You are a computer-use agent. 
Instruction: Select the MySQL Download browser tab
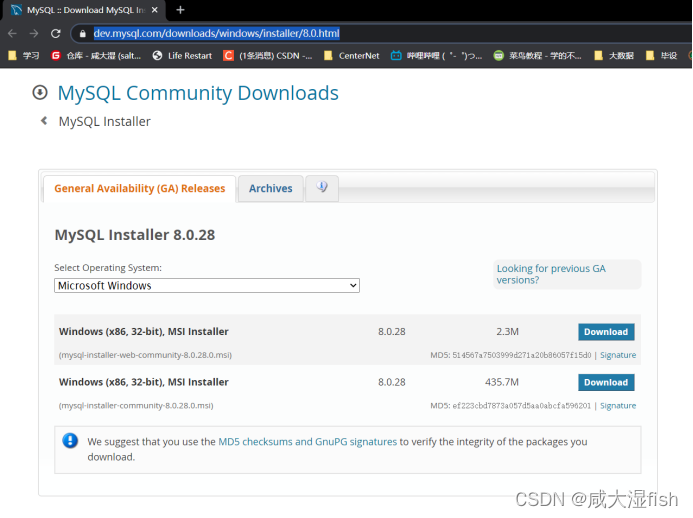point(84,10)
